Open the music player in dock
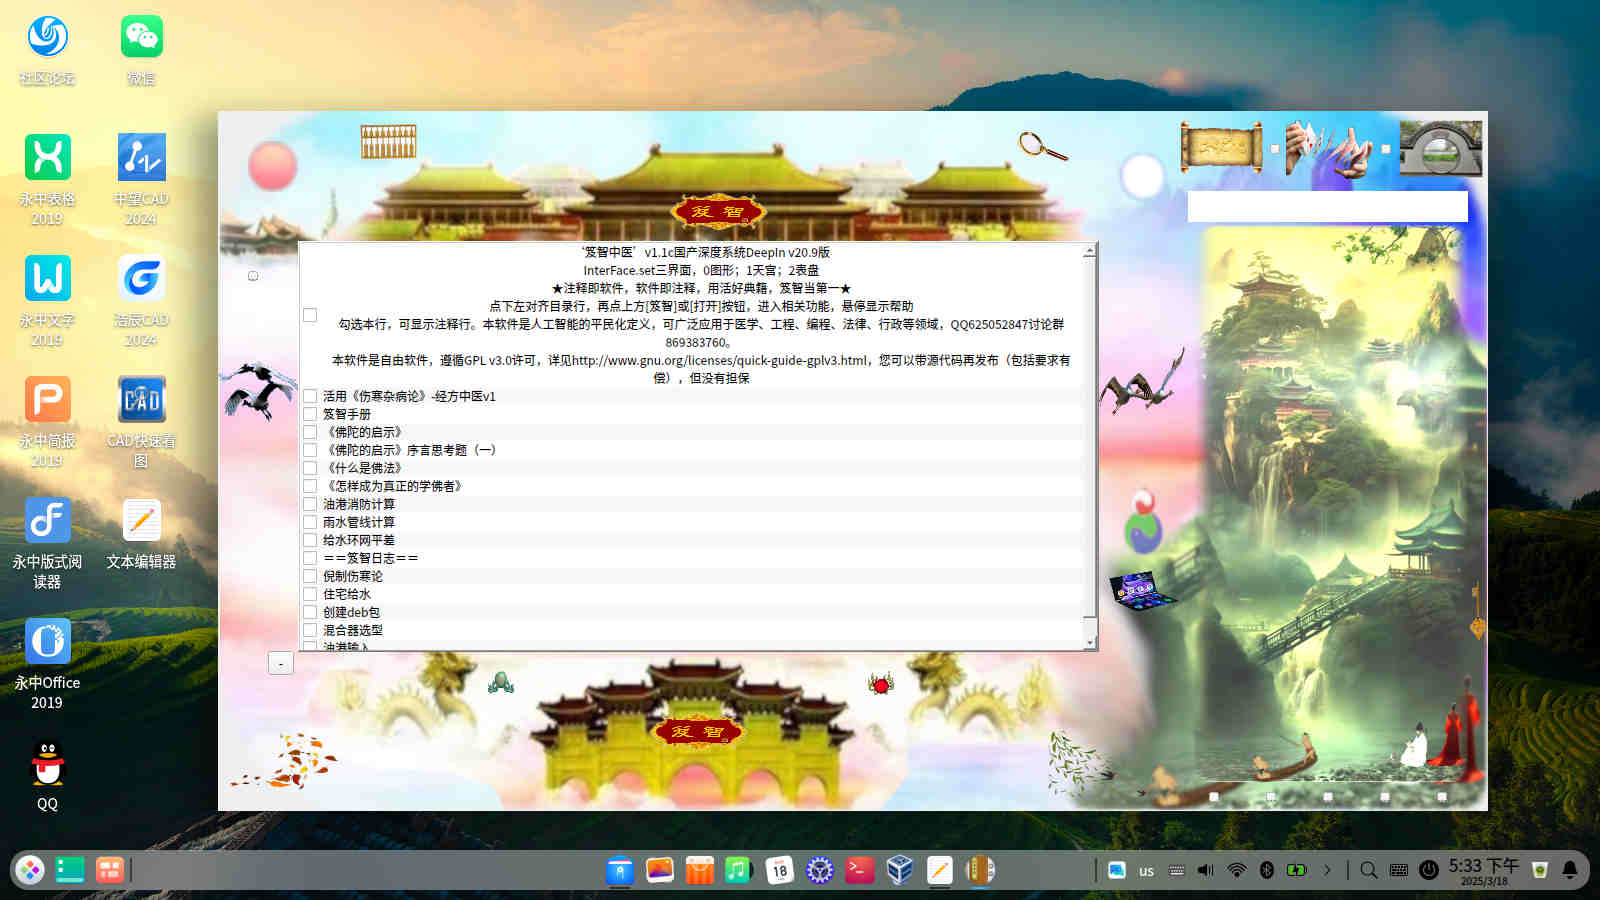Image resolution: width=1600 pixels, height=900 pixels. tap(738, 870)
